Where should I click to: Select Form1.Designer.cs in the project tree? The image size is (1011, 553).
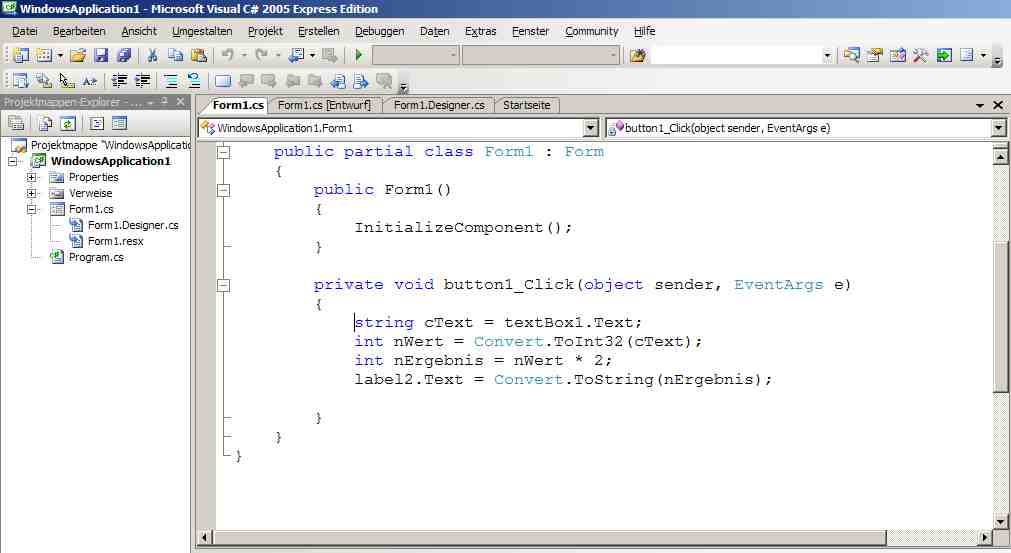point(133,226)
